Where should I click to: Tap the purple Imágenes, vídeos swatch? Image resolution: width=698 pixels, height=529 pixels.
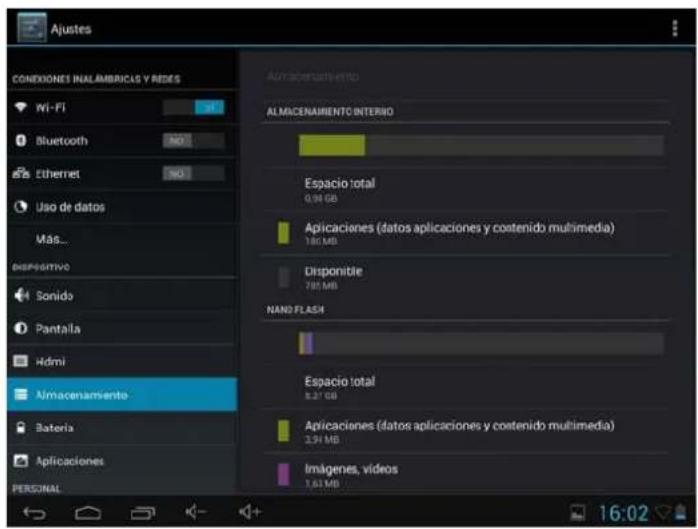(283, 474)
